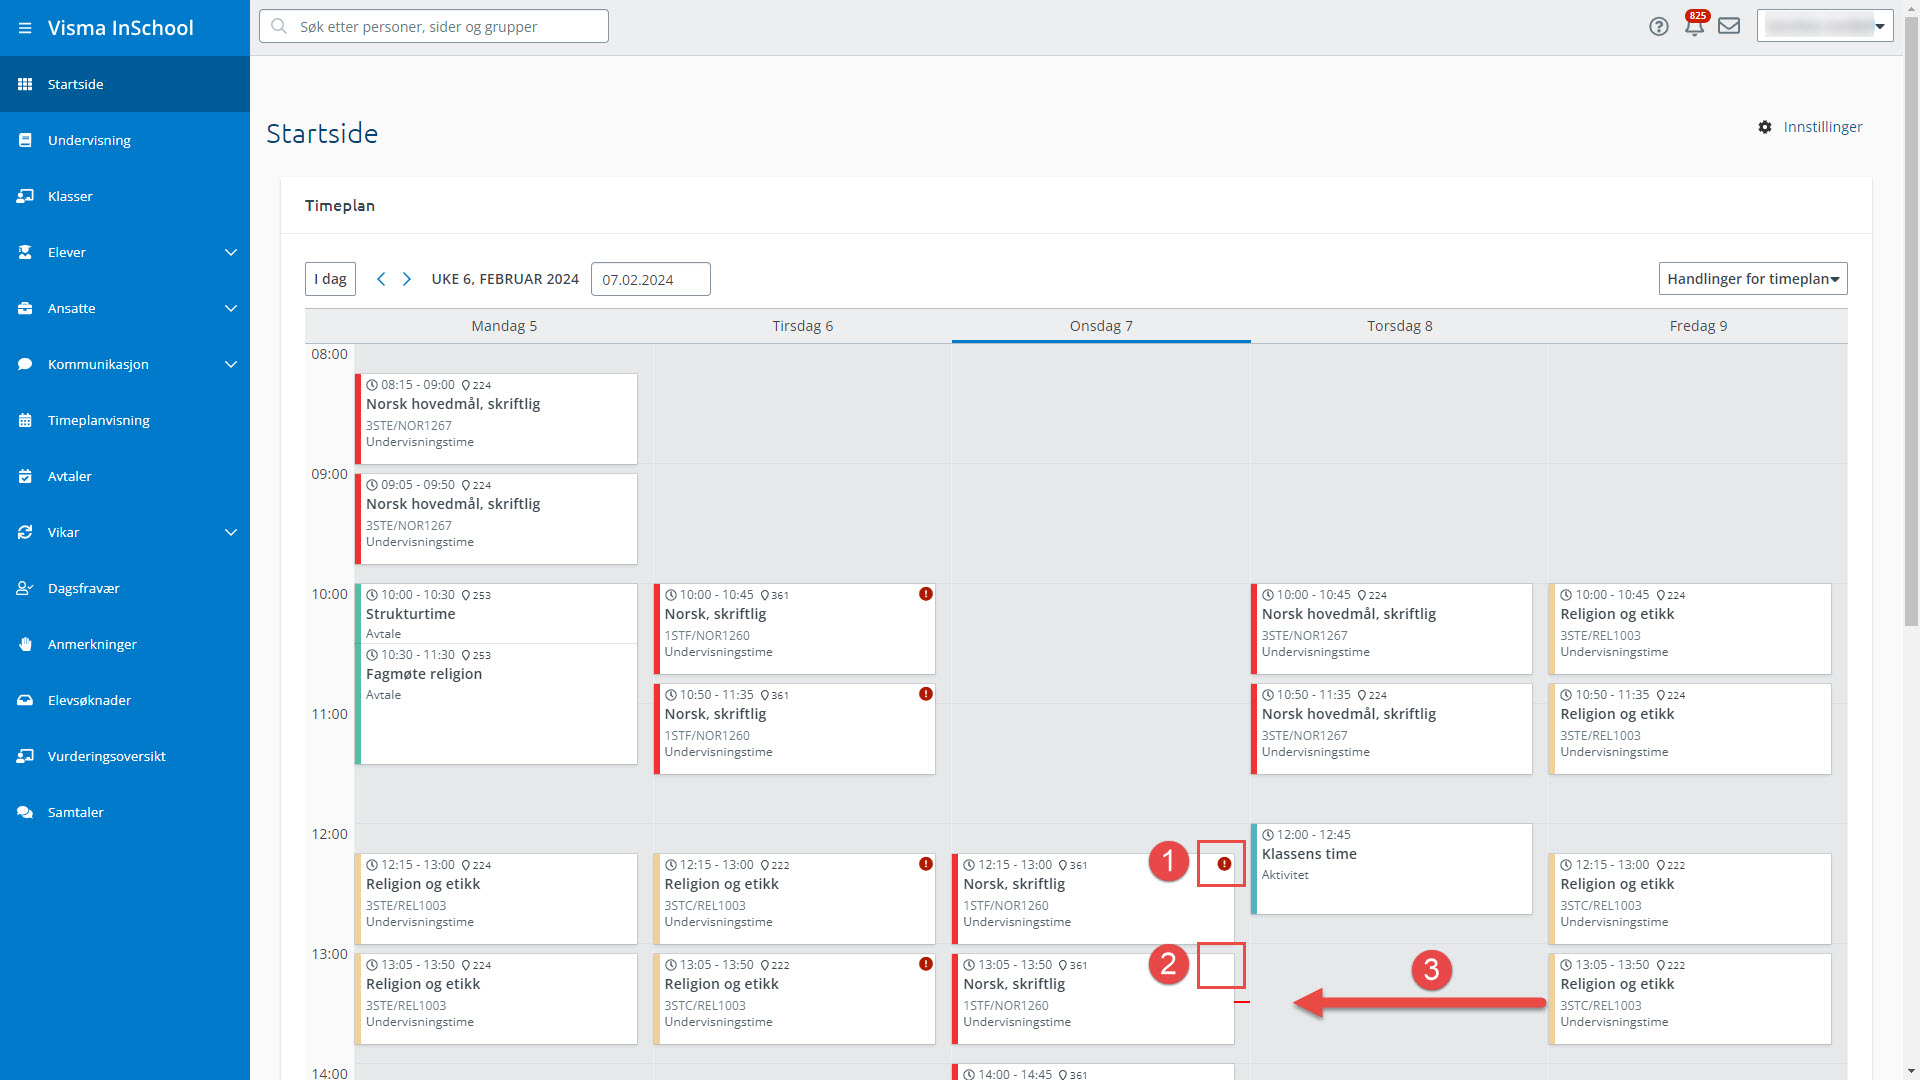Open Mandag 13:05 Religion og etikk lesson
The image size is (1920, 1080).
496,999
